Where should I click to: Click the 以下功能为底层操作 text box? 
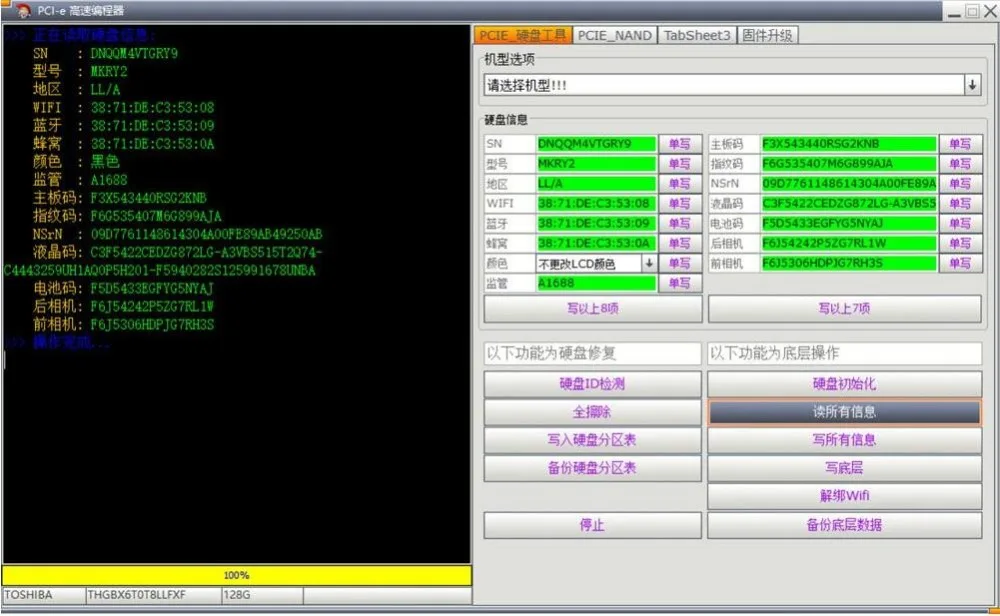click(844, 353)
